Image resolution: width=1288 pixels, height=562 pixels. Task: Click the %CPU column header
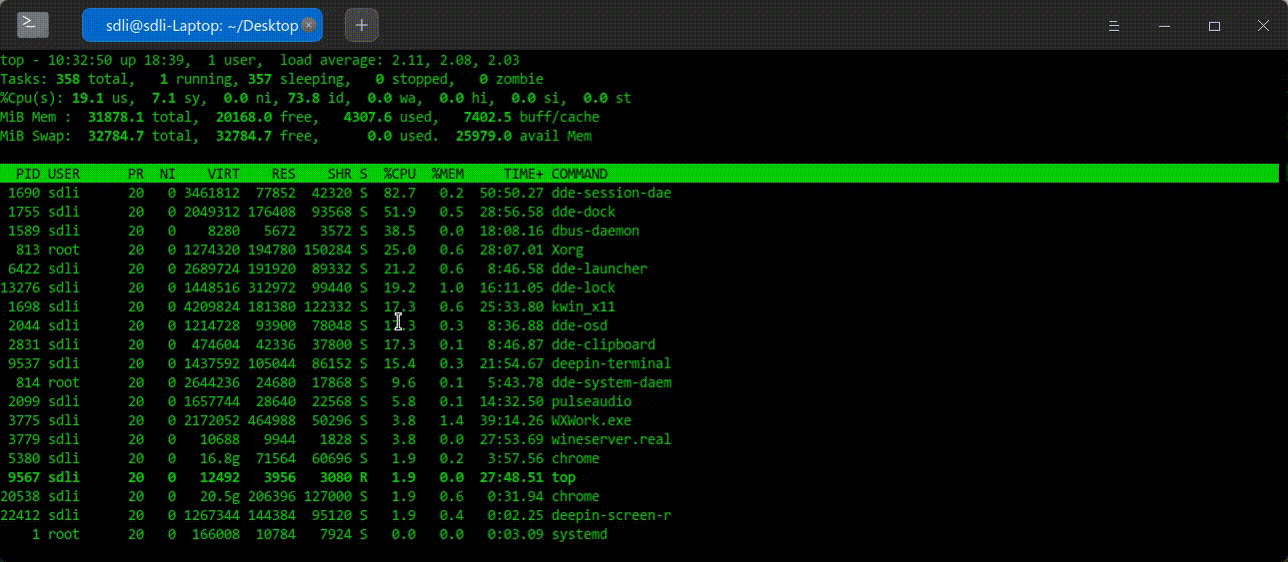coord(400,174)
